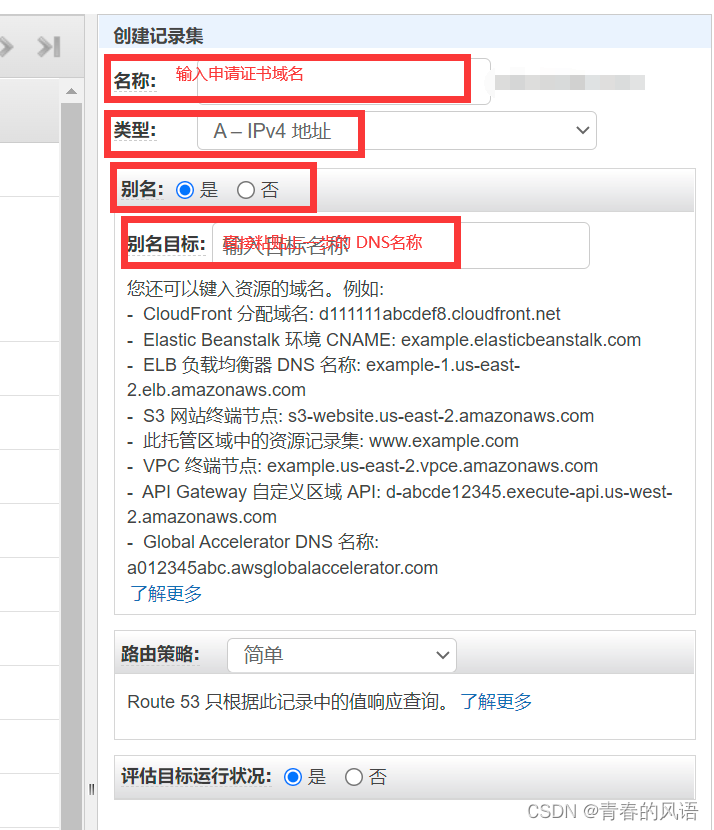This screenshot has width=714, height=830.
Task: Click the a012345abc.awsglobalaccelerator.com example text
Action: [x=283, y=568]
